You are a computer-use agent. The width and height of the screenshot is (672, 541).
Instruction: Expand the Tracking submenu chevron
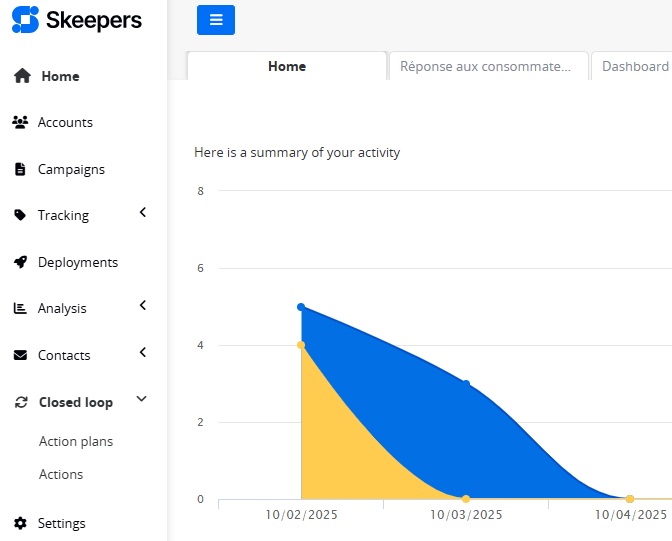pos(142,213)
